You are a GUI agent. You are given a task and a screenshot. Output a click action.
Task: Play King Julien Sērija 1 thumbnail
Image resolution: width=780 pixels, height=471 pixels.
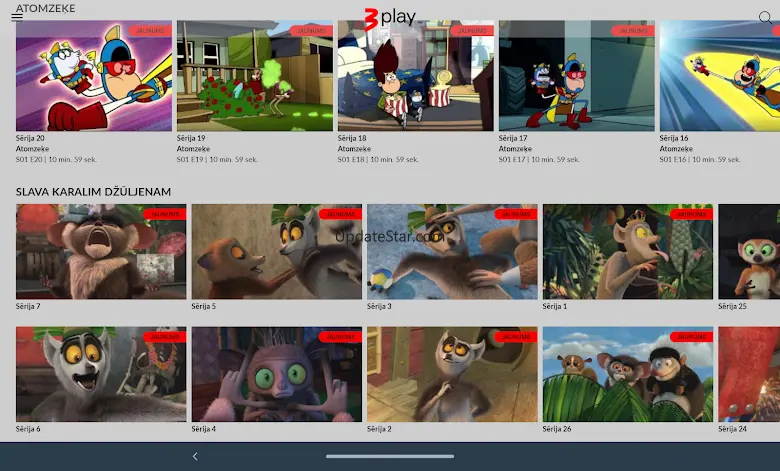(628, 252)
